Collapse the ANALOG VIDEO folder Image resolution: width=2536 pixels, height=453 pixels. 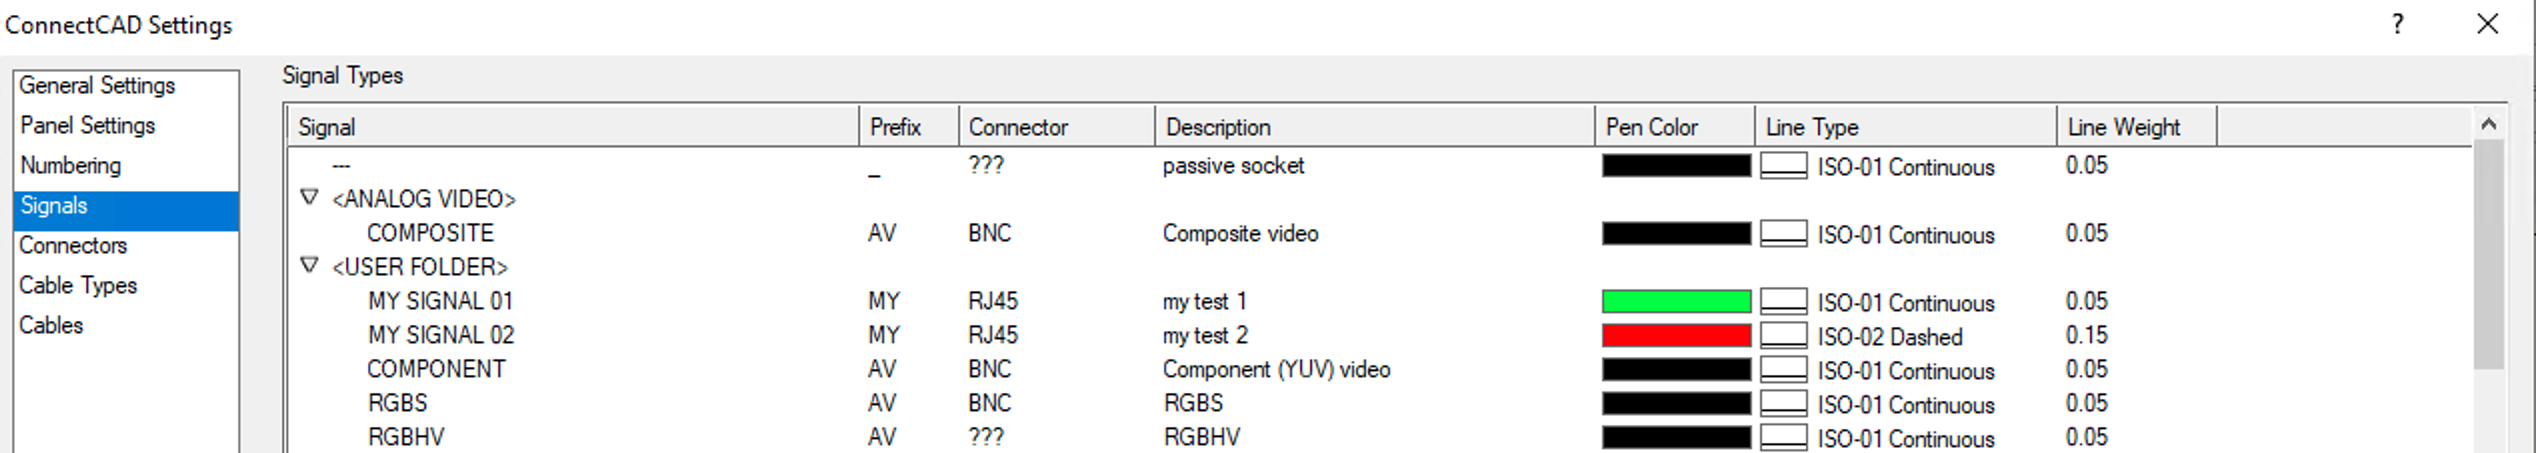coord(310,198)
